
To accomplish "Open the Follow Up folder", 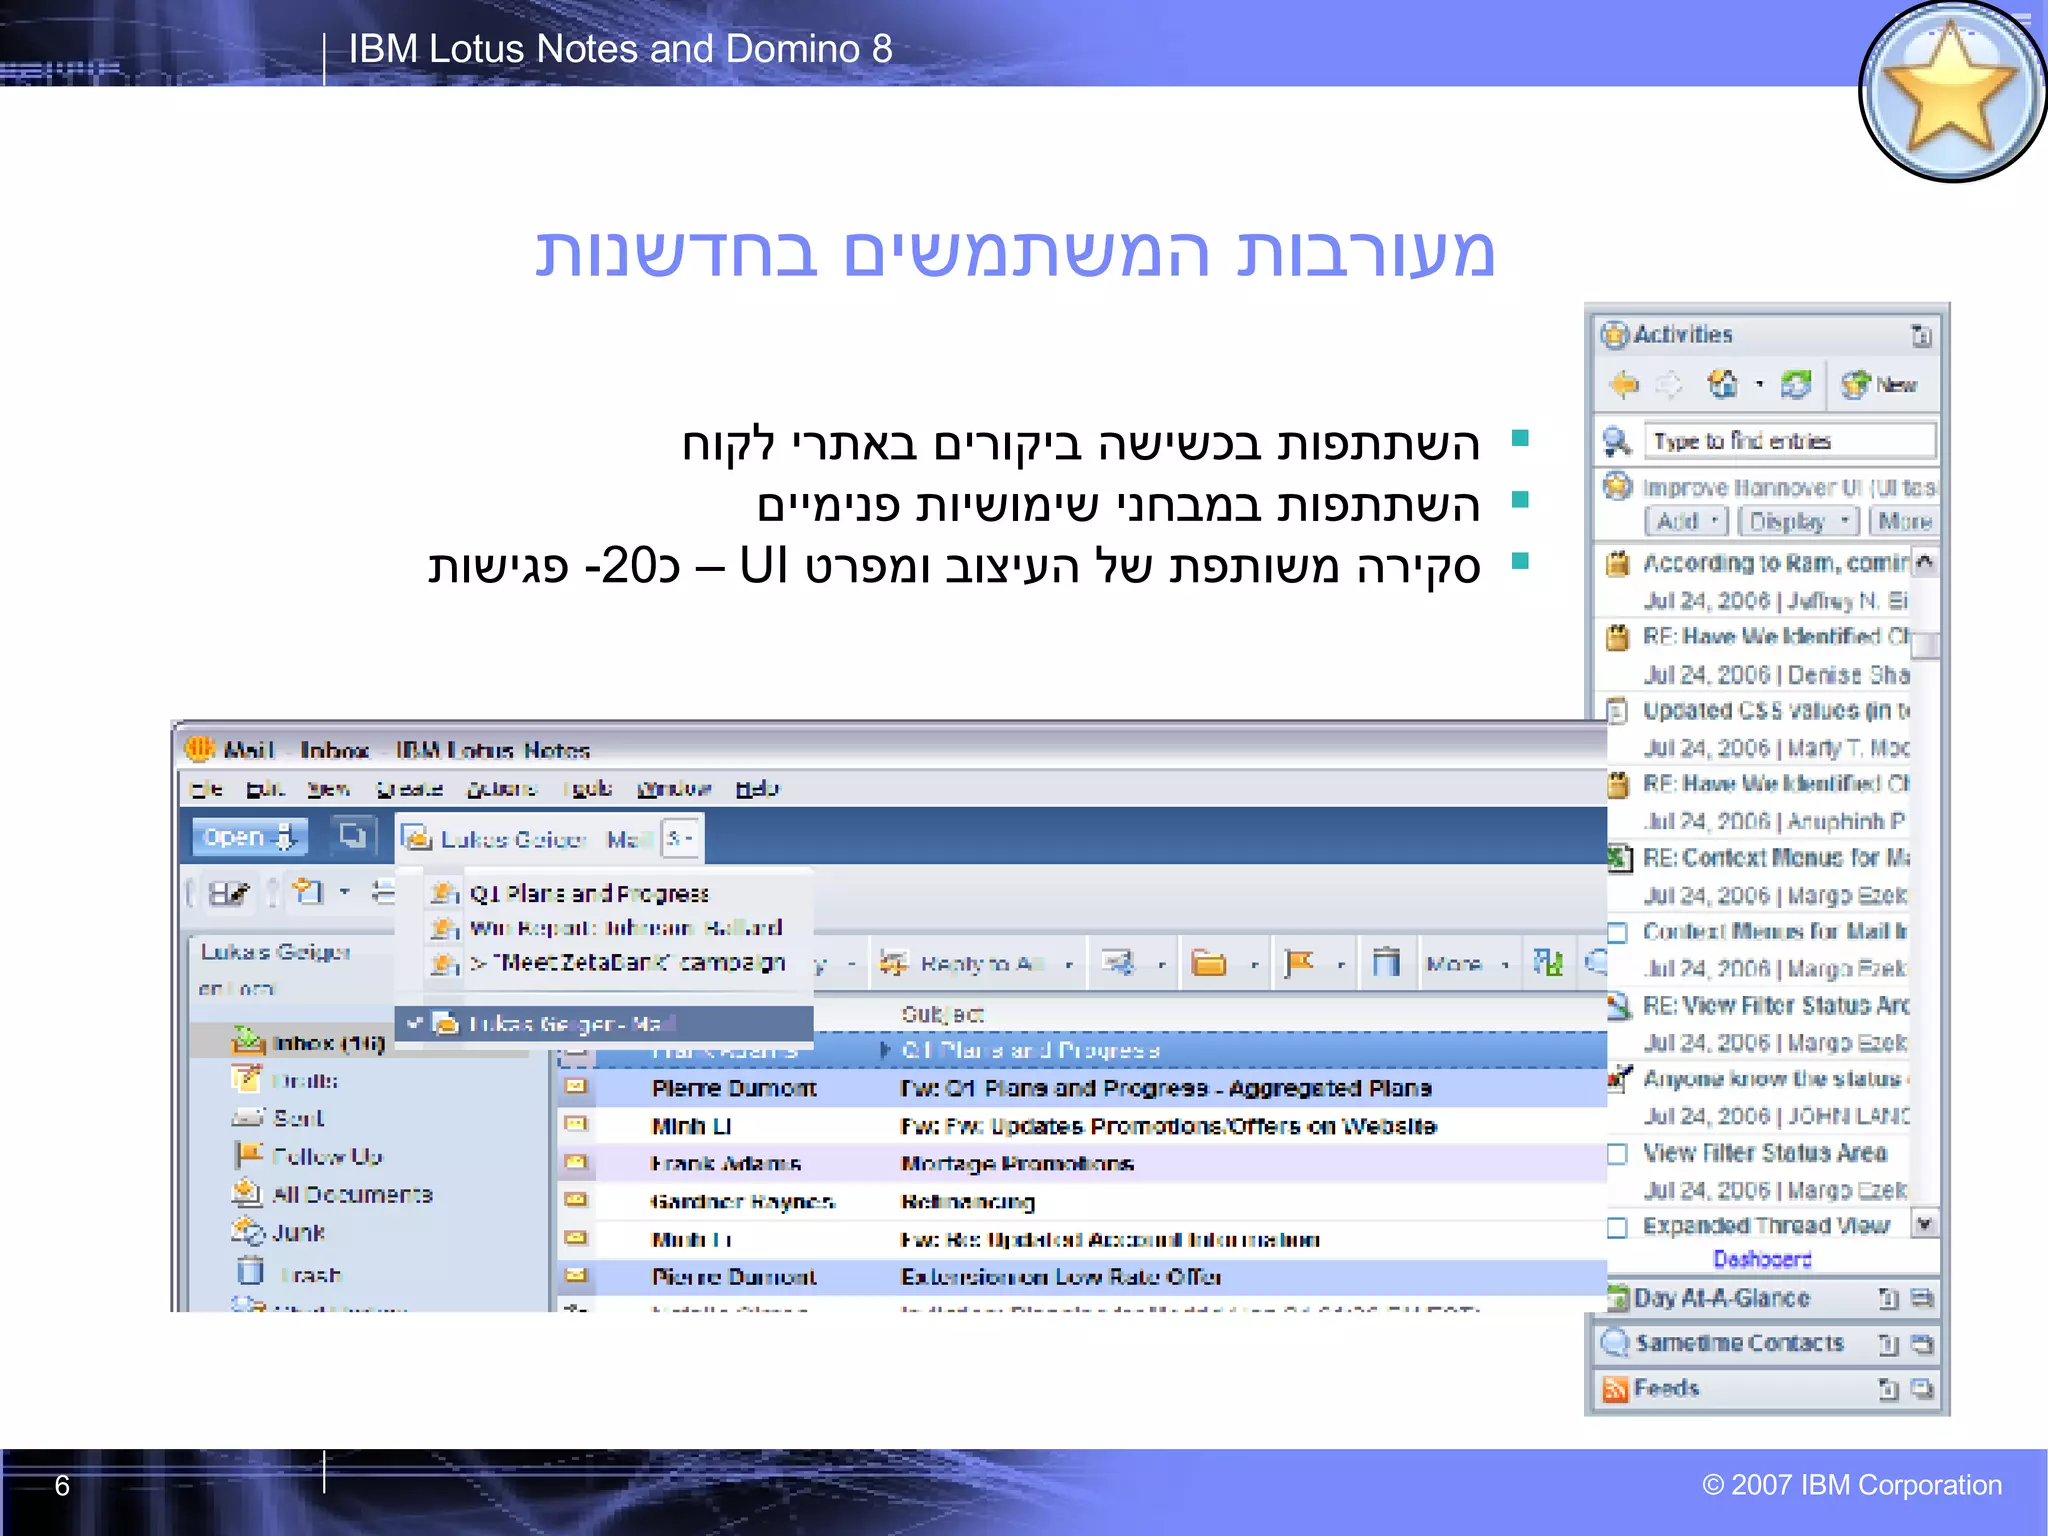I will click(x=327, y=1157).
